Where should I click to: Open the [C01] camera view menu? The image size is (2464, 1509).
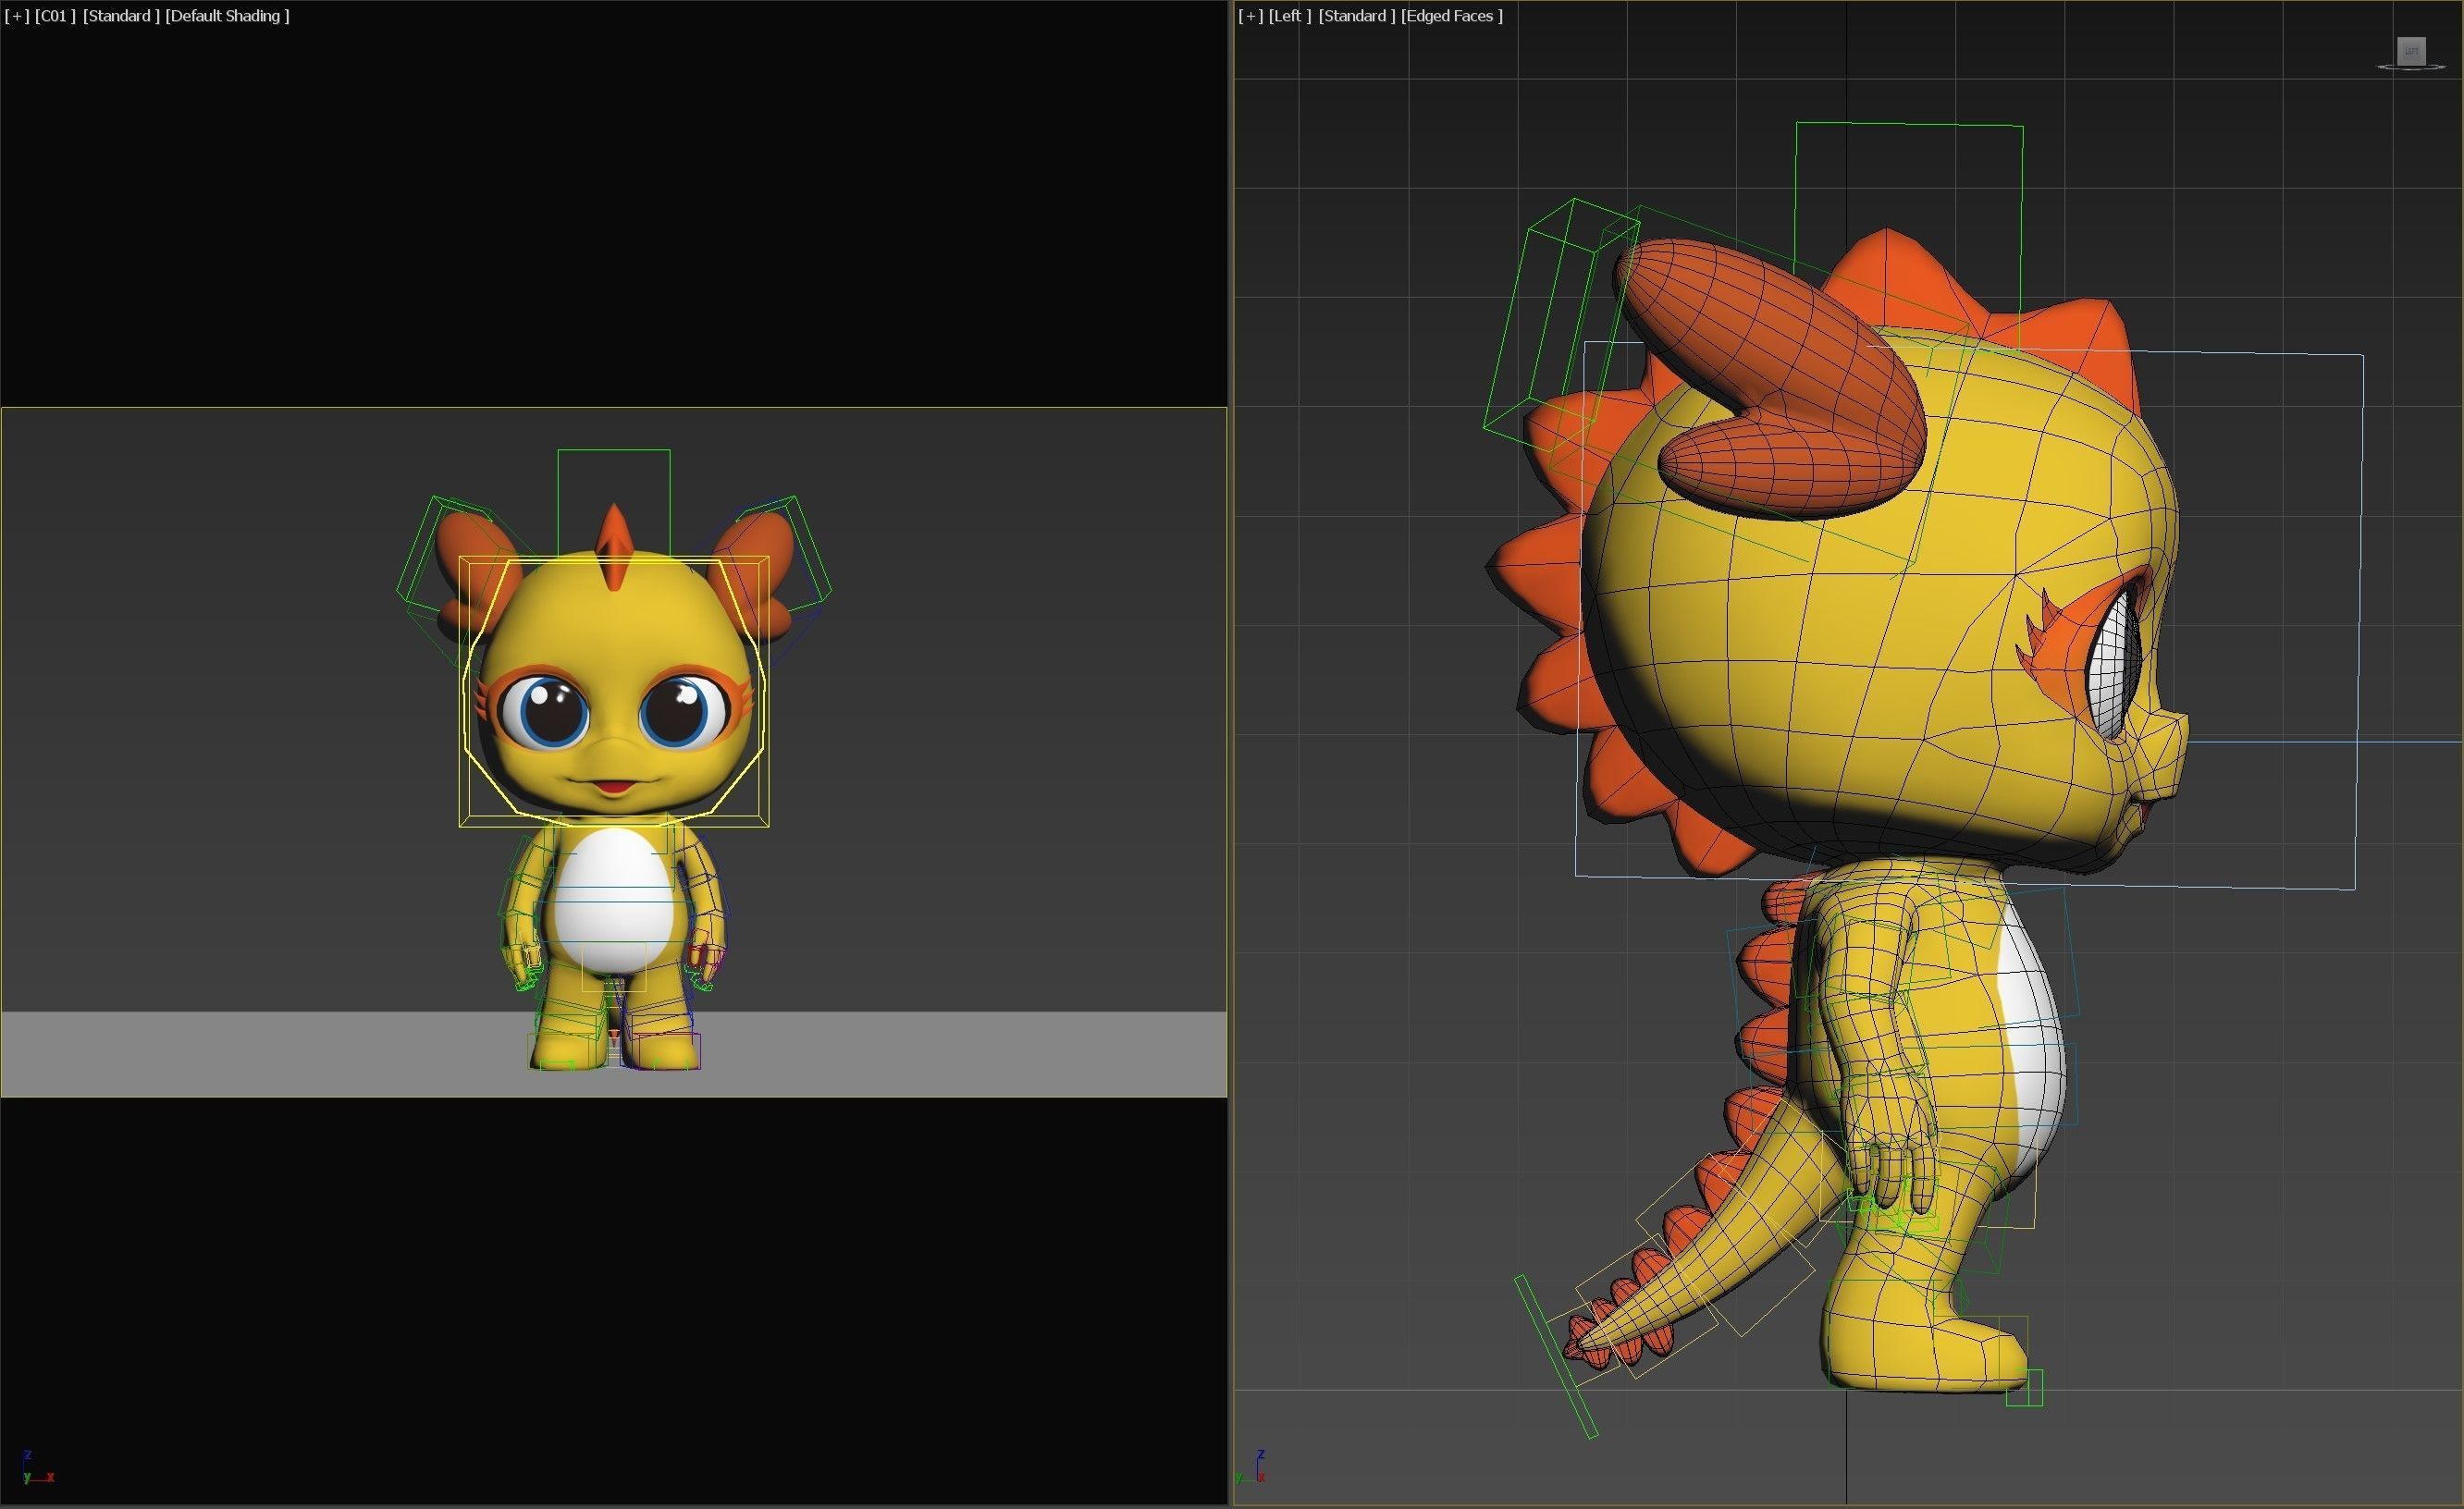(55, 16)
